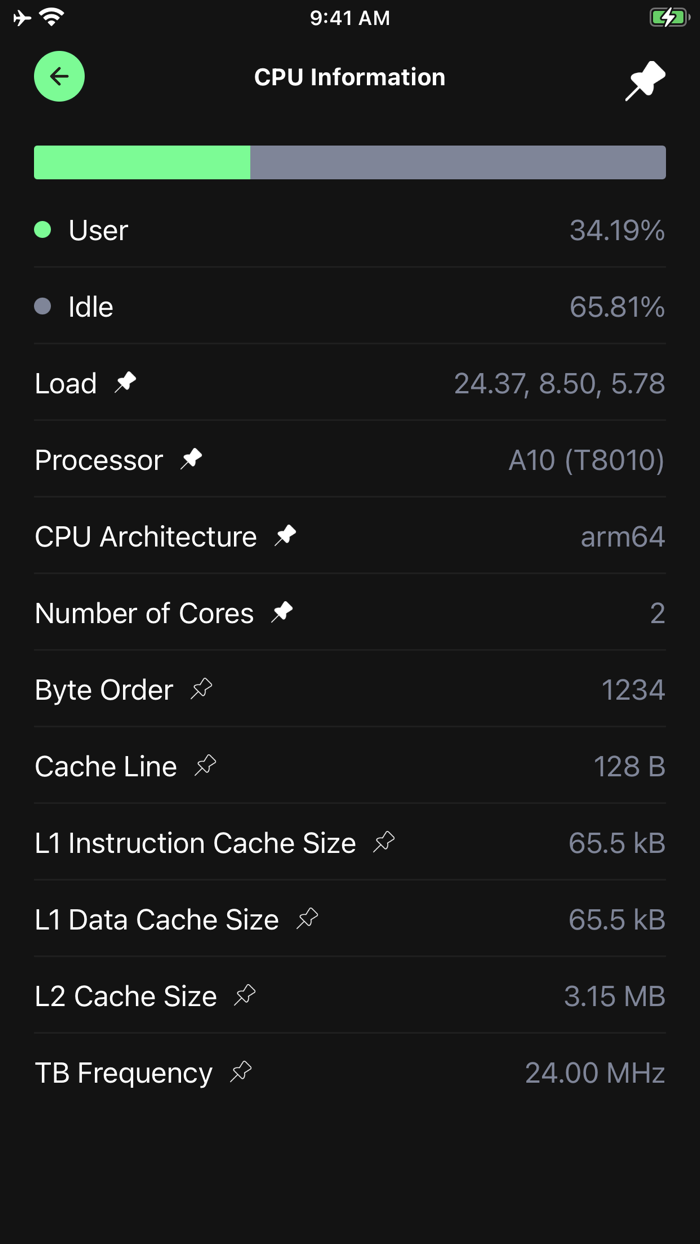Screen dimensions: 700x1244
Task: Select the A10 (T8010) processor value
Action: pyautogui.click(x=586, y=460)
